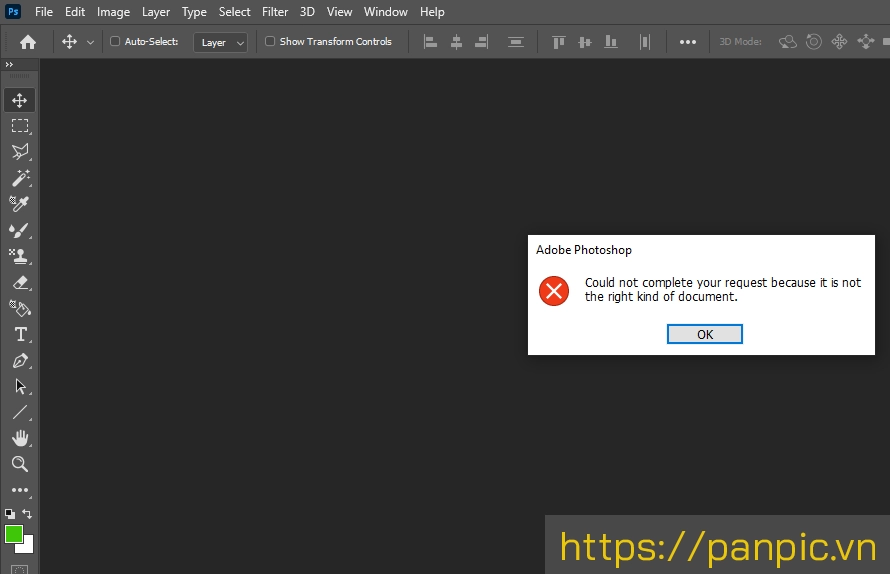Select the Horizontal Type tool
Image resolution: width=890 pixels, height=574 pixels.
pyautogui.click(x=19, y=334)
